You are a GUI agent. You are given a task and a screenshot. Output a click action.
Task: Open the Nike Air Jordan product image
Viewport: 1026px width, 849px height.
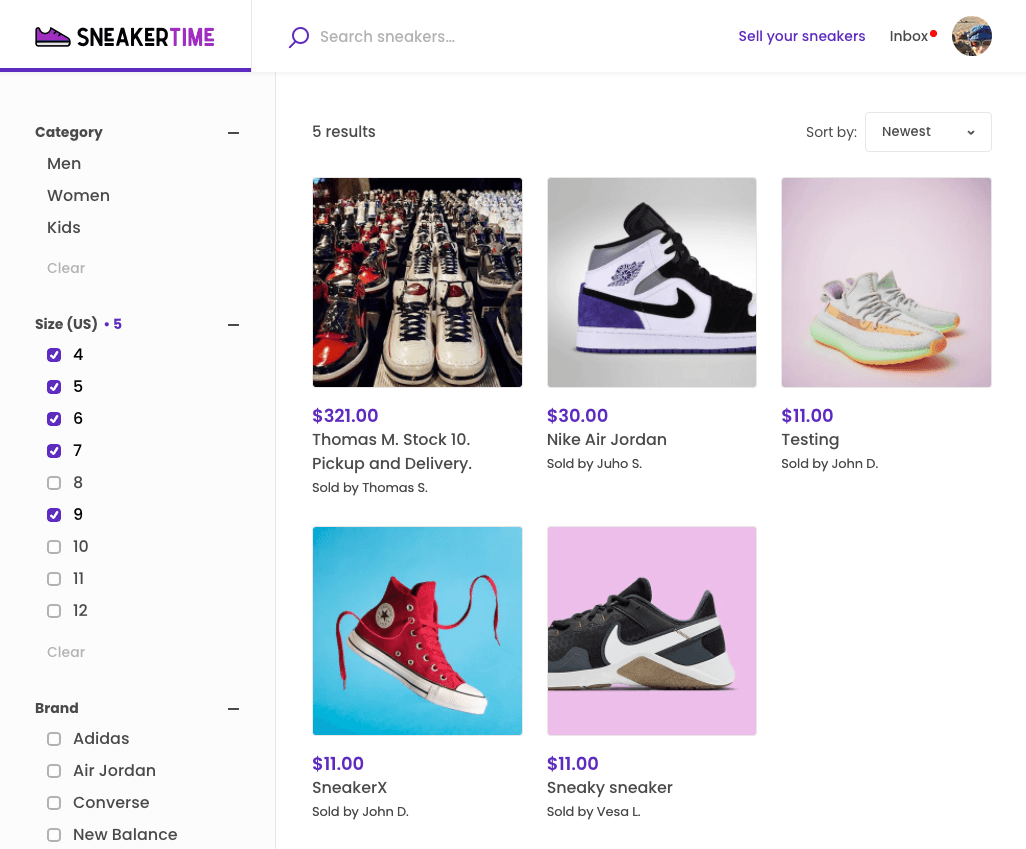[x=651, y=282]
